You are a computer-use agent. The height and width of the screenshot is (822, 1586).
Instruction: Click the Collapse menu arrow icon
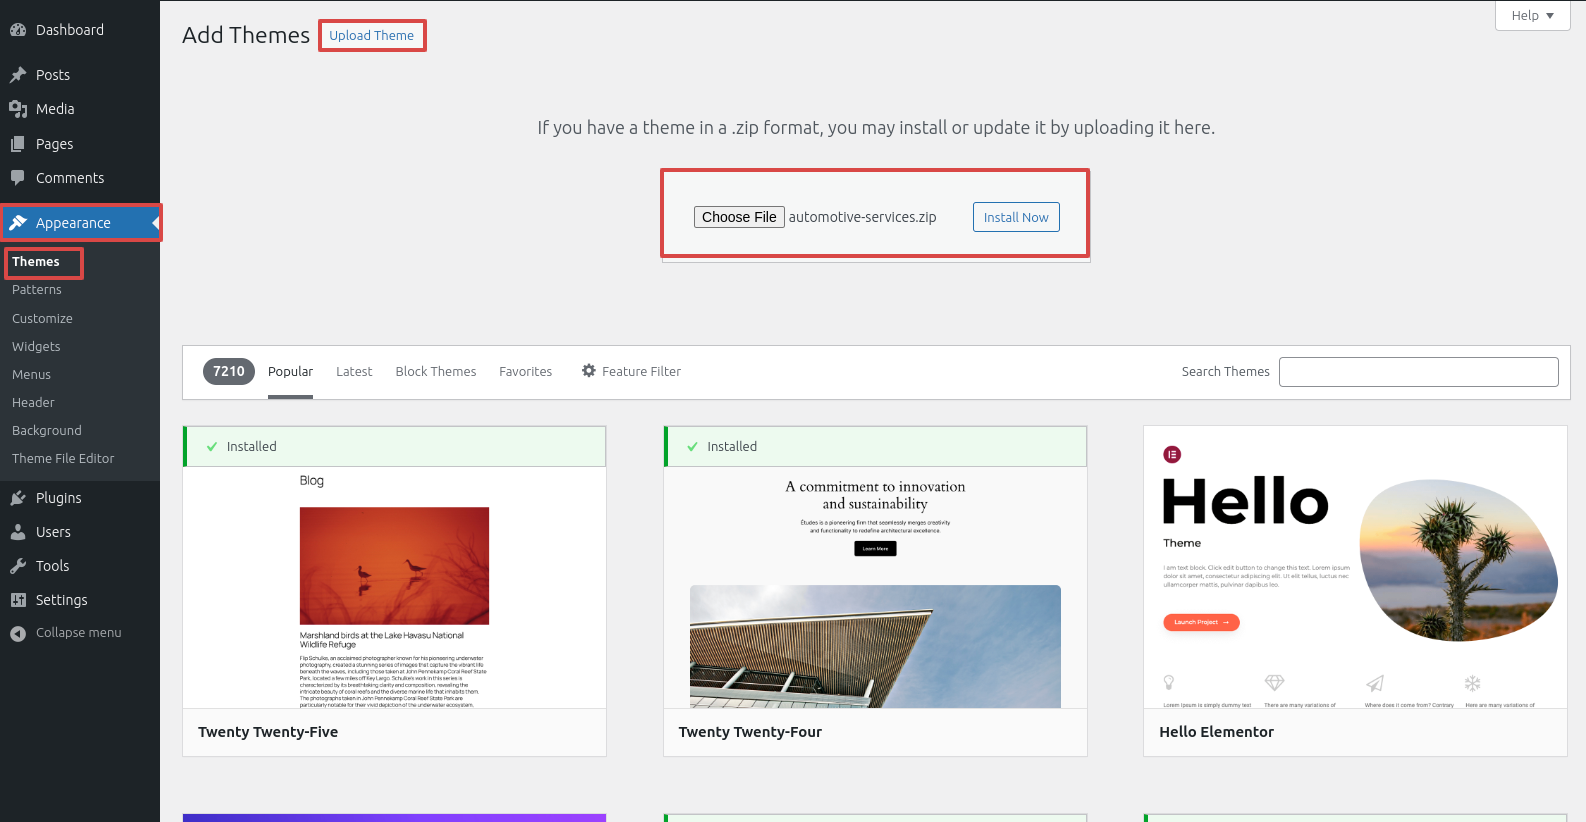pos(18,633)
